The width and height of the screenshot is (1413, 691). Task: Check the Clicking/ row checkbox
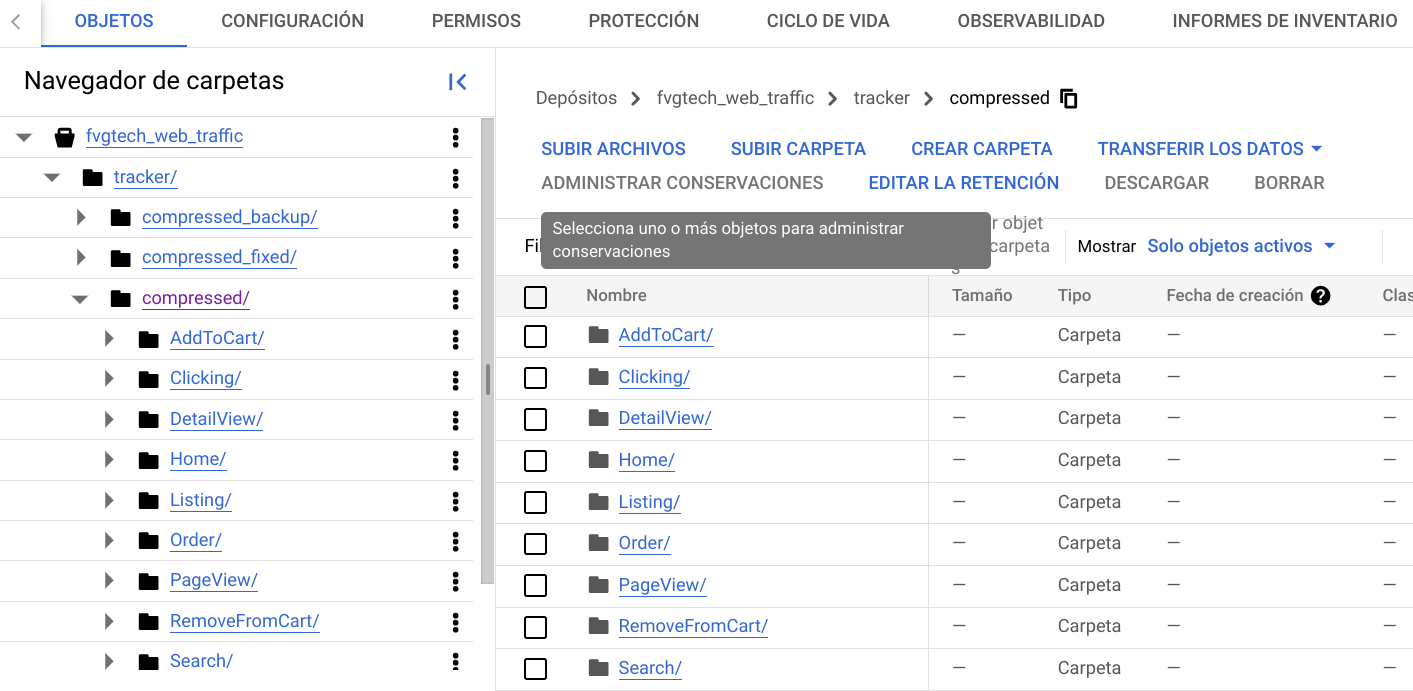(536, 378)
